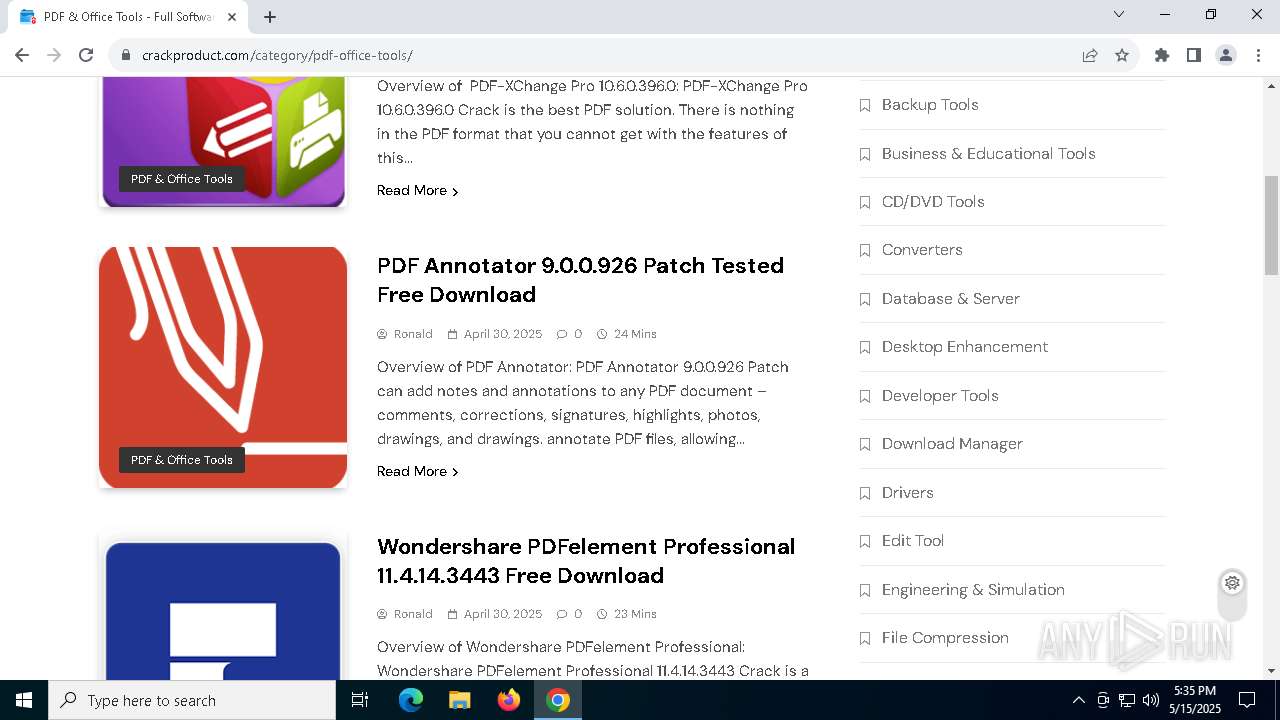The width and height of the screenshot is (1280, 720).
Task: Click Read More under PDF Annotator overview
Action: tap(417, 471)
